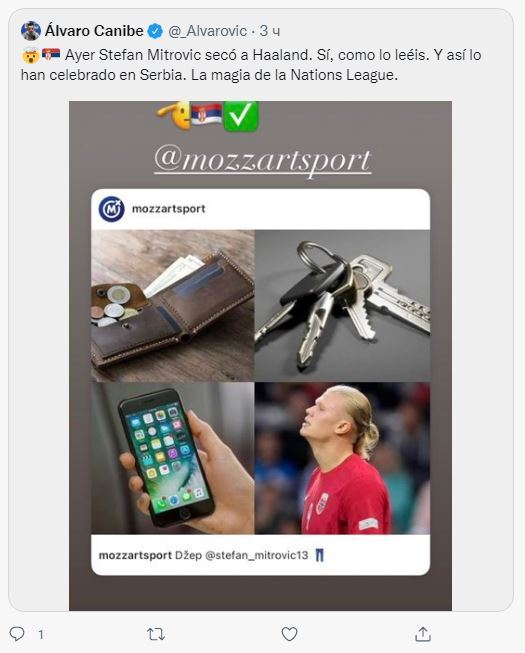Click the tweet timestamp '3 ч'
This screenshot has width=525, height=653.
pos(270,31)
